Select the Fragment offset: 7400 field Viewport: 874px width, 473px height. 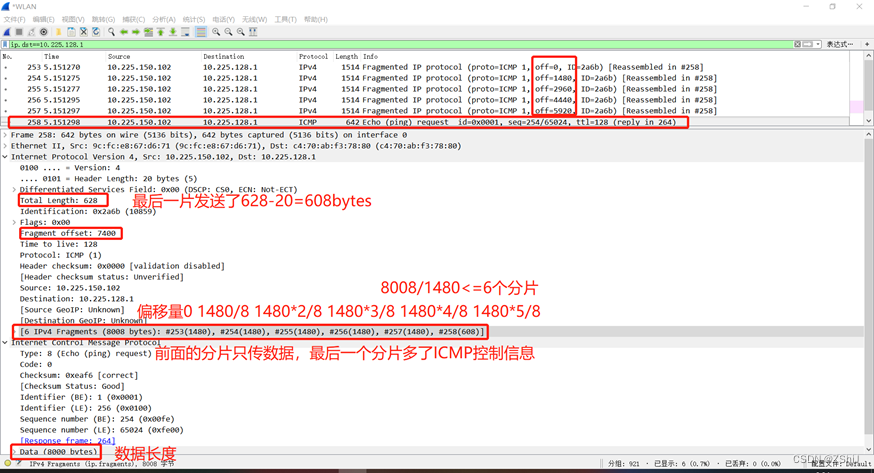[67, 233]
